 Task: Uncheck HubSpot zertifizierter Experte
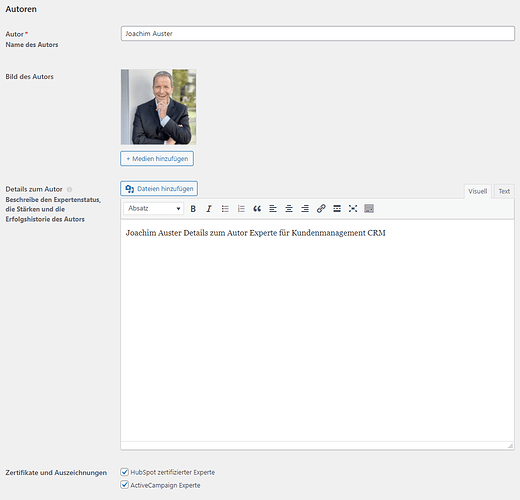(124, 472)
